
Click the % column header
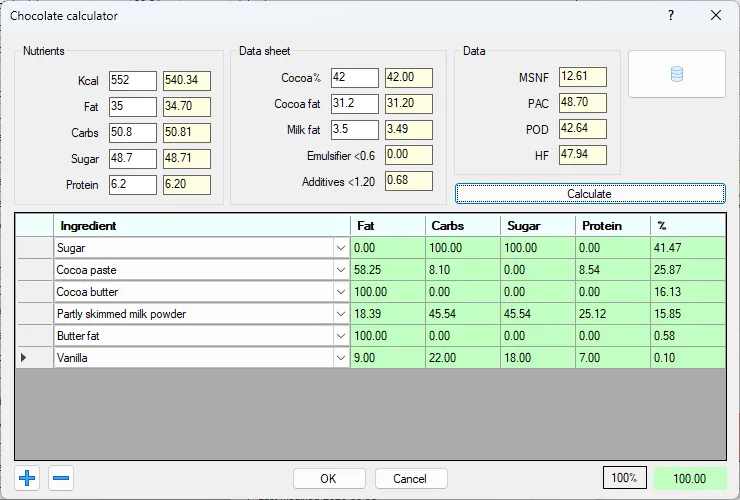coord(688,226)
